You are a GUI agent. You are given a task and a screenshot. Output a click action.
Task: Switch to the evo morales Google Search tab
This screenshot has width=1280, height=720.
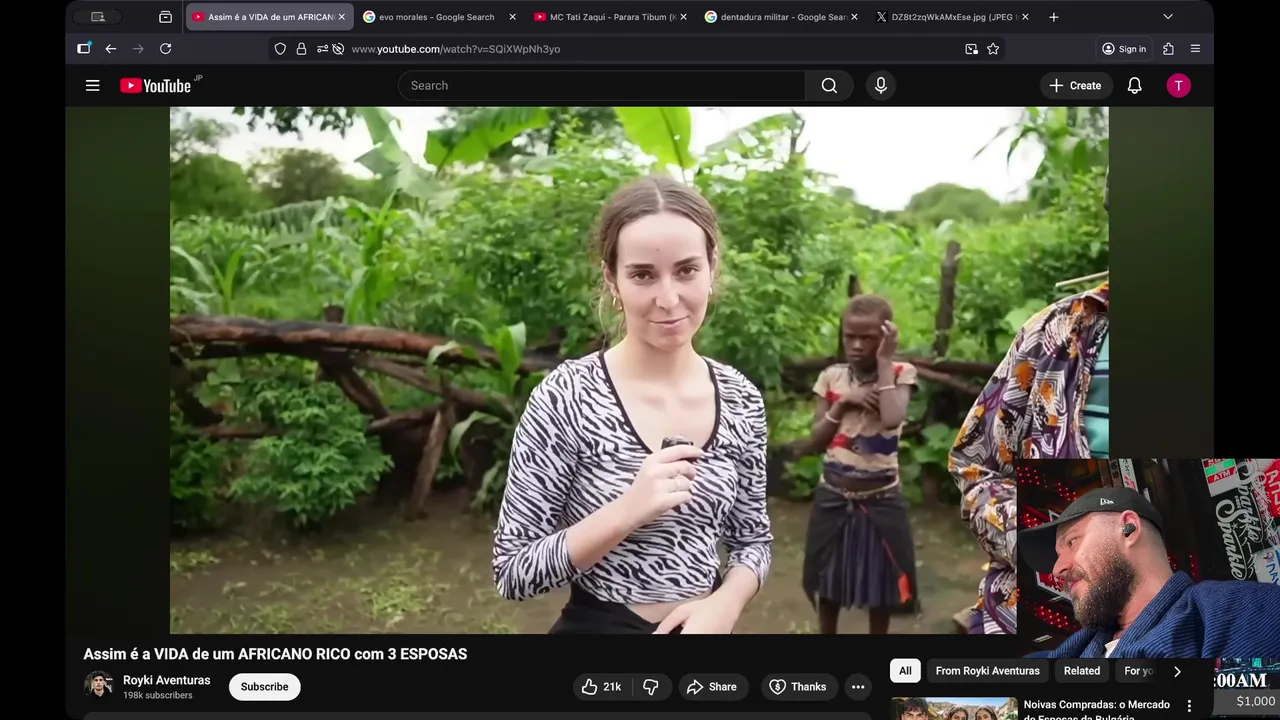436,17
